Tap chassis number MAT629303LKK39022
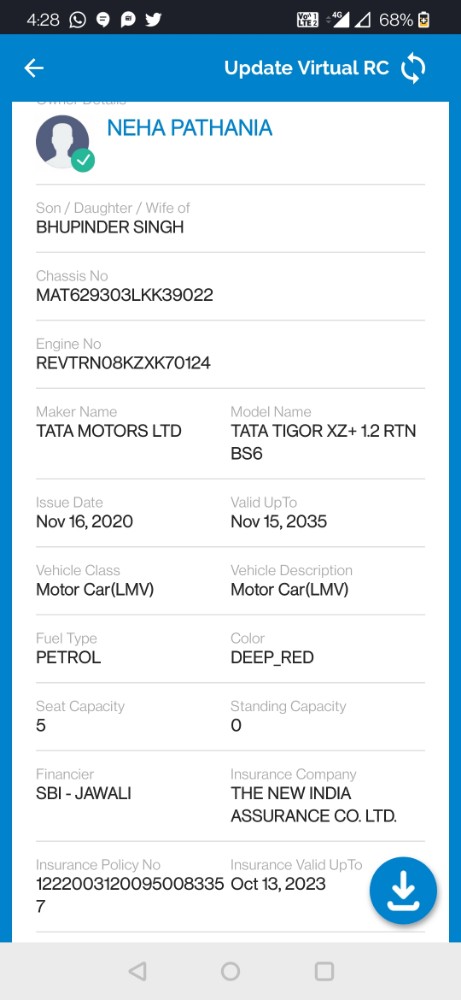 click(124, 295)
